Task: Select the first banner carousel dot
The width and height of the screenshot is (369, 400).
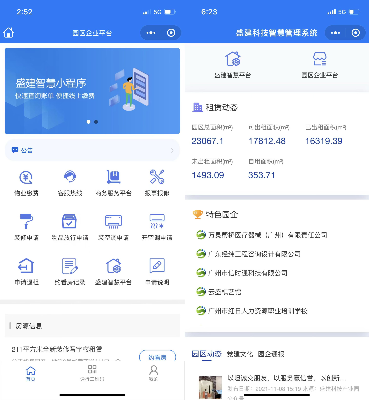Action: (88, 122)
